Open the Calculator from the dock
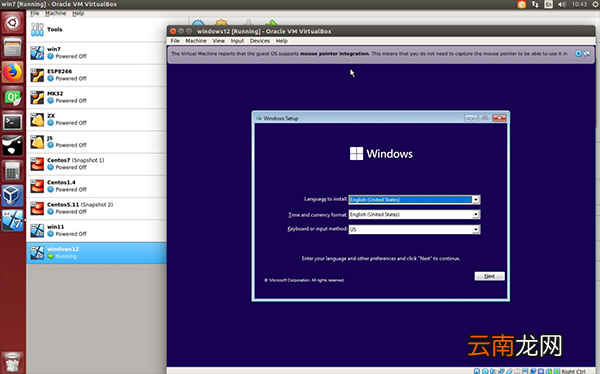This screenshot has height=374, width=600. coord(12,171)
